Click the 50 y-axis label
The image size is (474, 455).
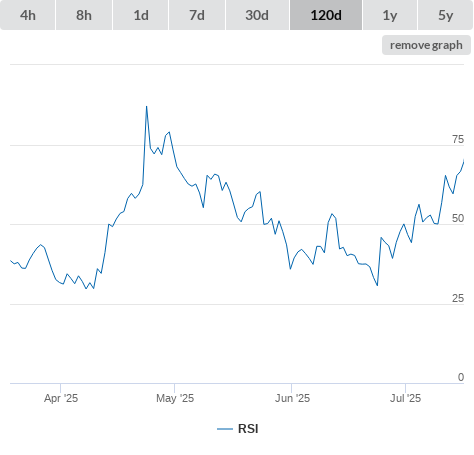[x=458, y=218]
